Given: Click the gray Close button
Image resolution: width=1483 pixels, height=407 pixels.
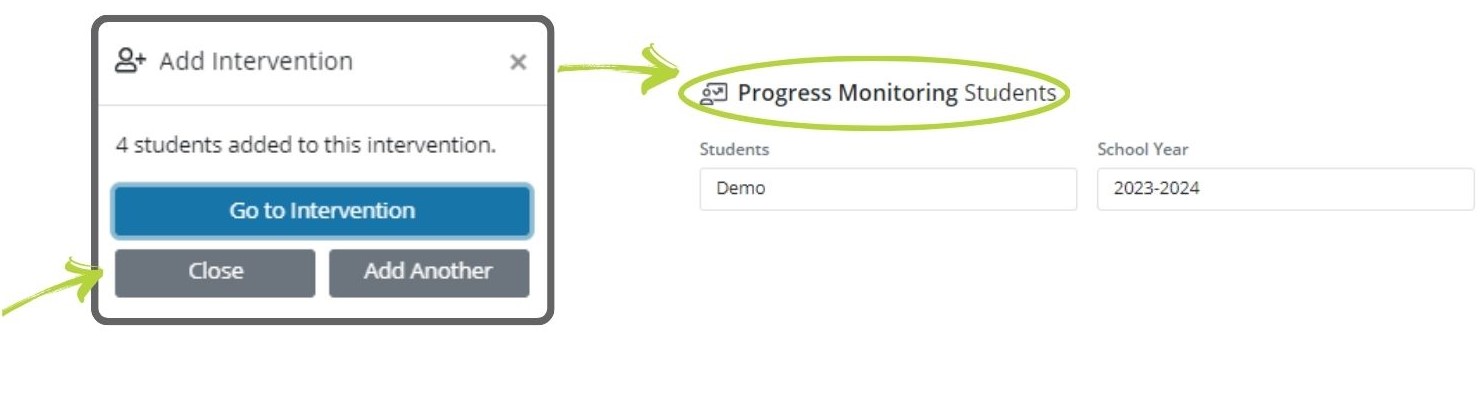Looking at the screenshot, I should click(215, 272).
